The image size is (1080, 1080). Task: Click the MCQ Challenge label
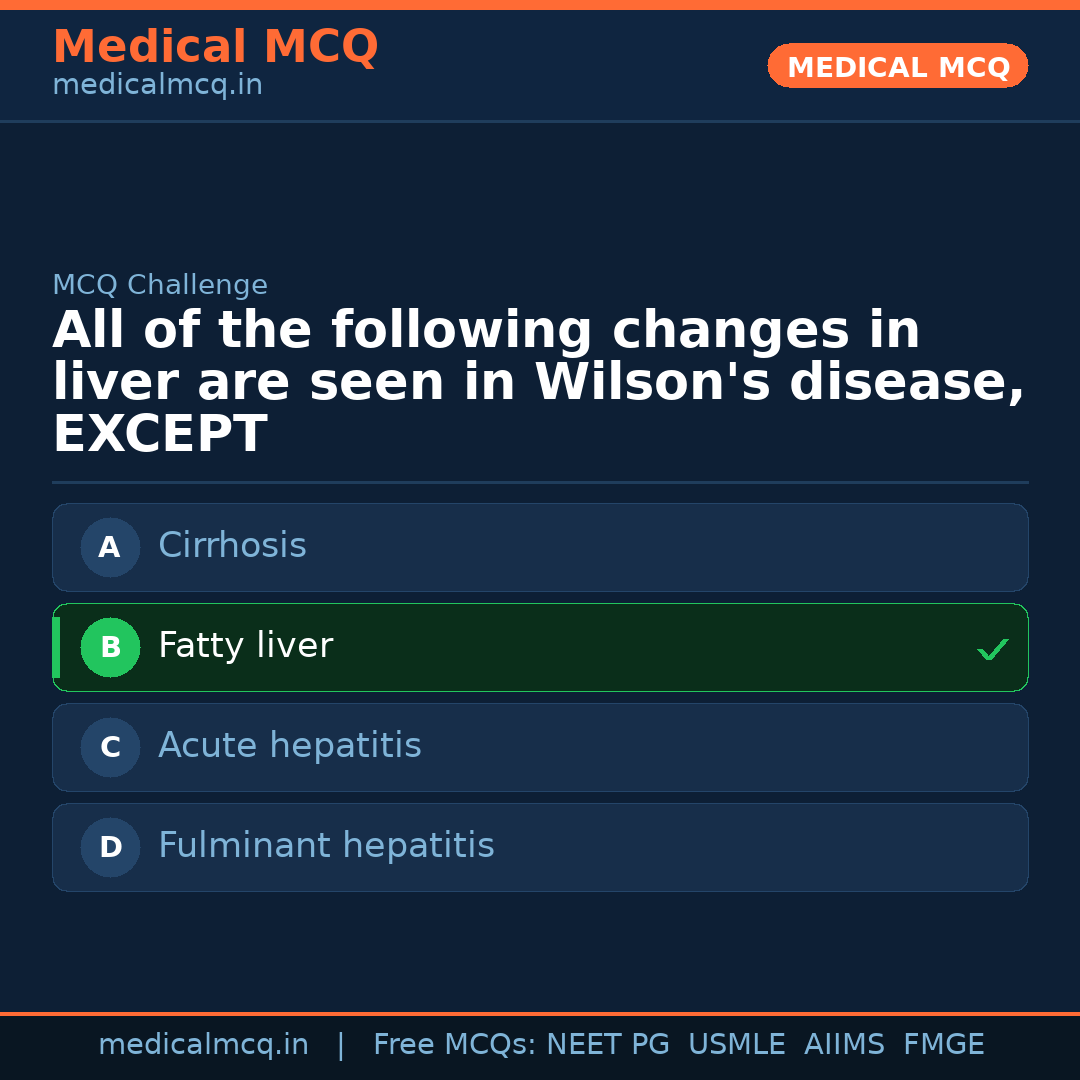pyautogui.click(x=160, y=285)
